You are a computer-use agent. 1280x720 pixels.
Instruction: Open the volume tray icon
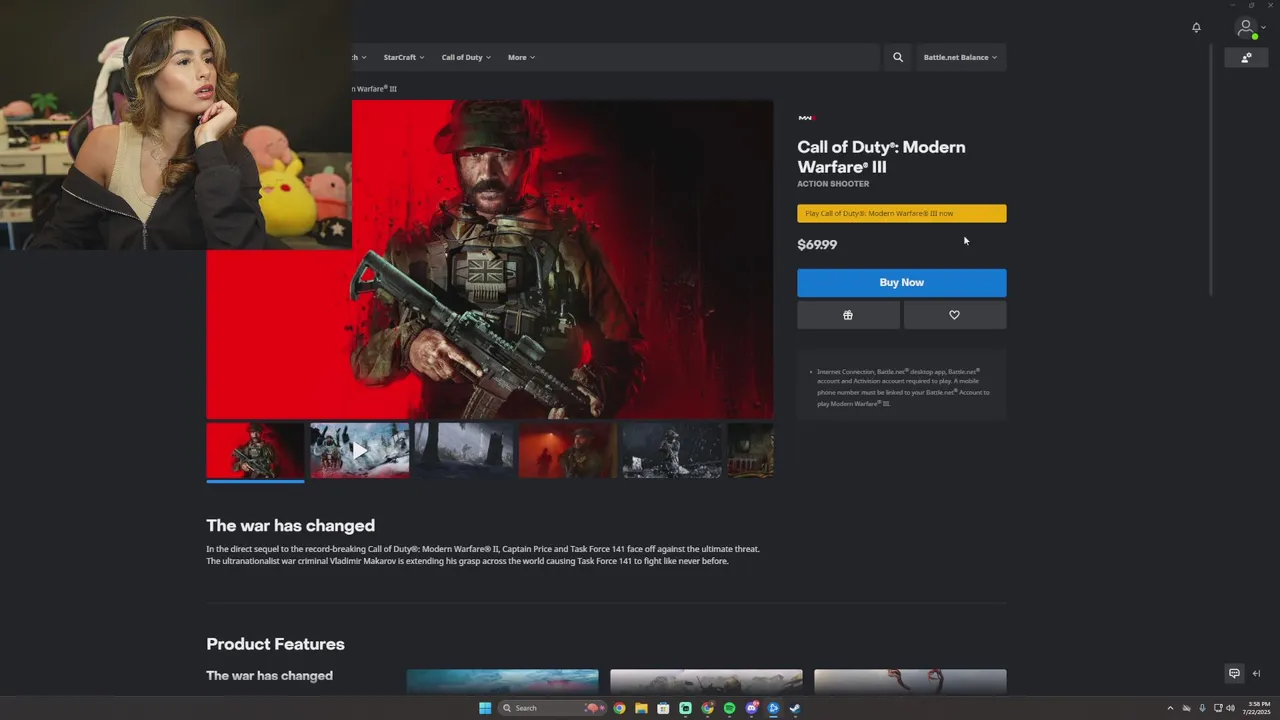pyautogui.click(x=1230, y=708)
